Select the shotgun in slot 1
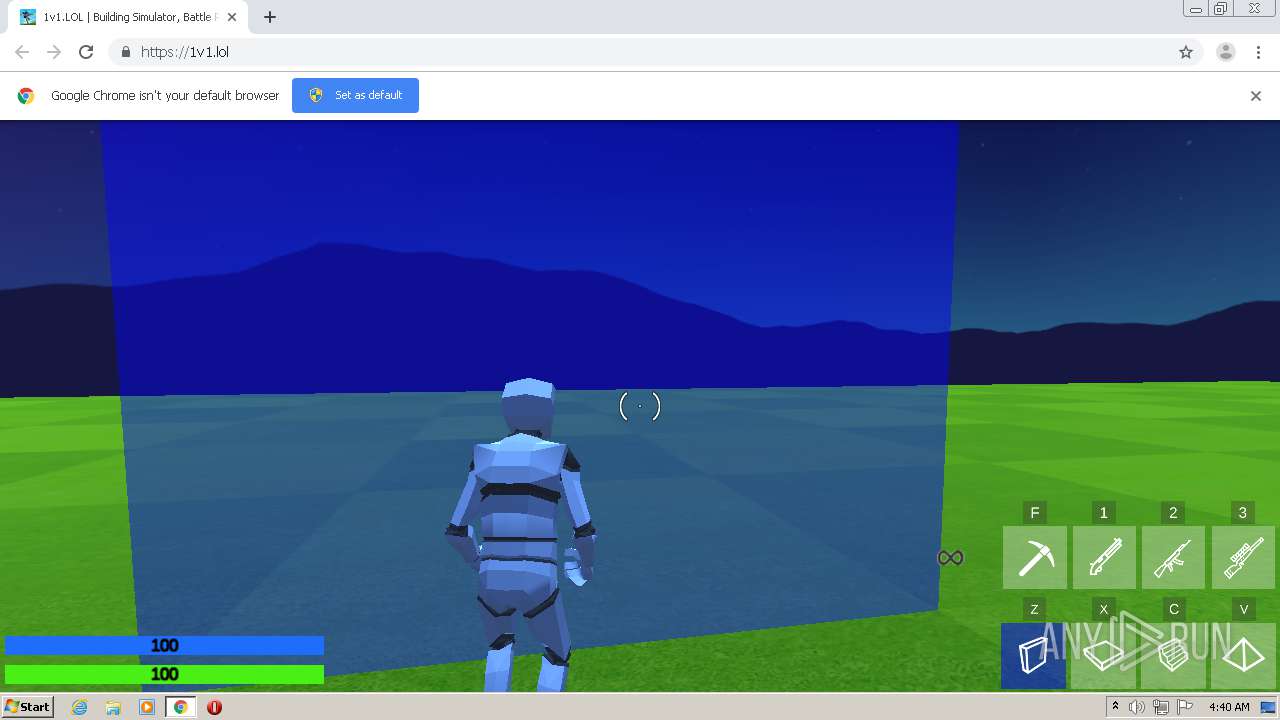The width and height of the screenshot is (1280, 720). pyautogui.click(x=1104, y=557)
